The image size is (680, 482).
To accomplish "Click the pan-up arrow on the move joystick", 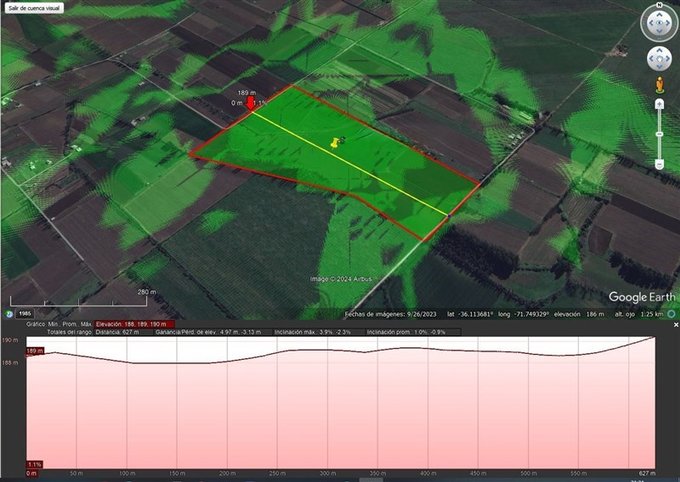I will [659, 50].
